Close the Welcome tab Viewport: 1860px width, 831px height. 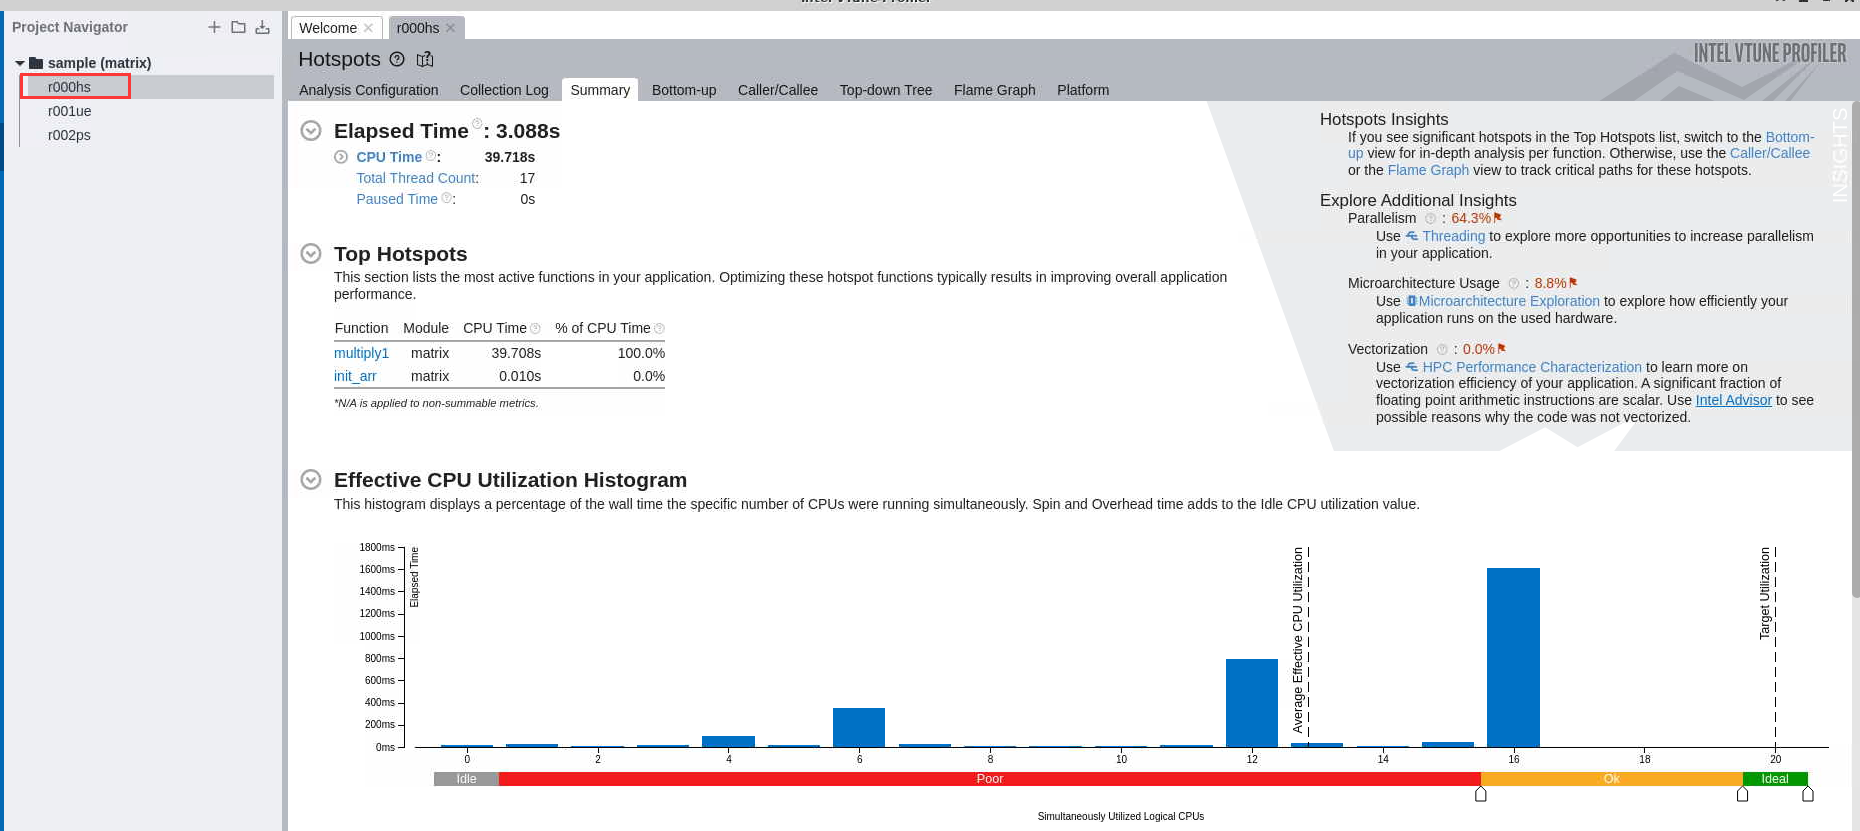pyautogui.click(x=368, y=28)
